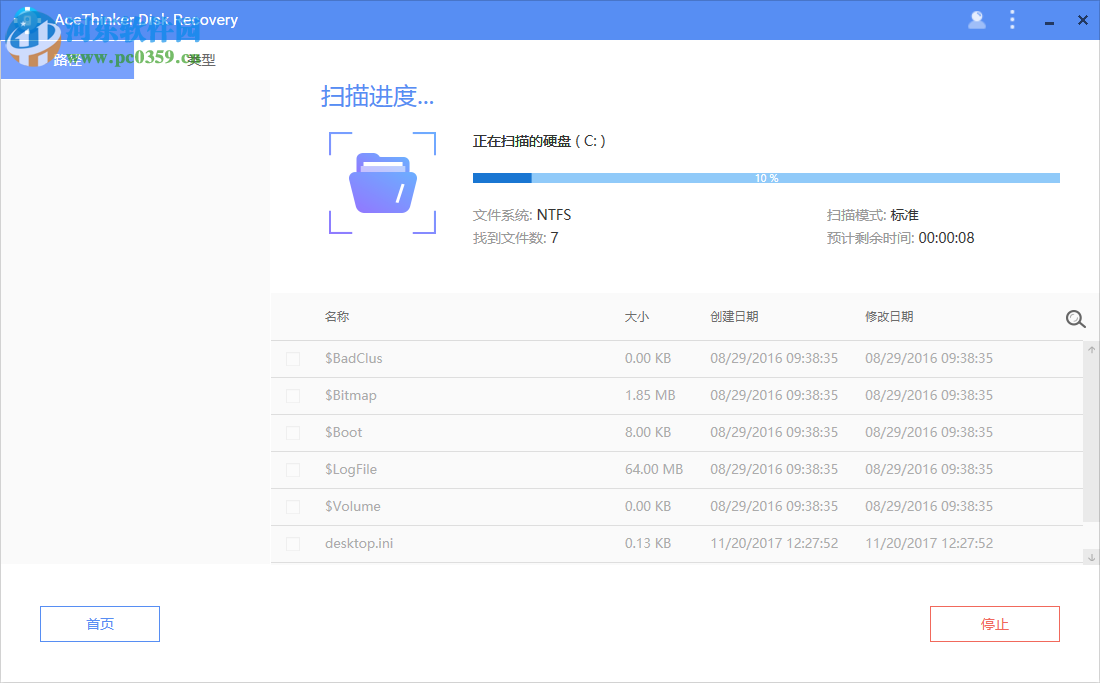Click the blue folder scanning illustration
Screen dimensions: 1100x683
point(382,182)
